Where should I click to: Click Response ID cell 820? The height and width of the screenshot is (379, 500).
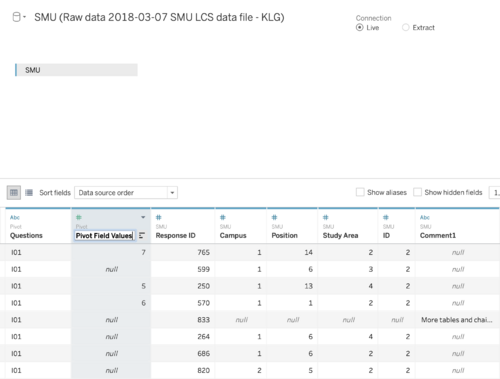pyautogui.click(x=183, y=370)
